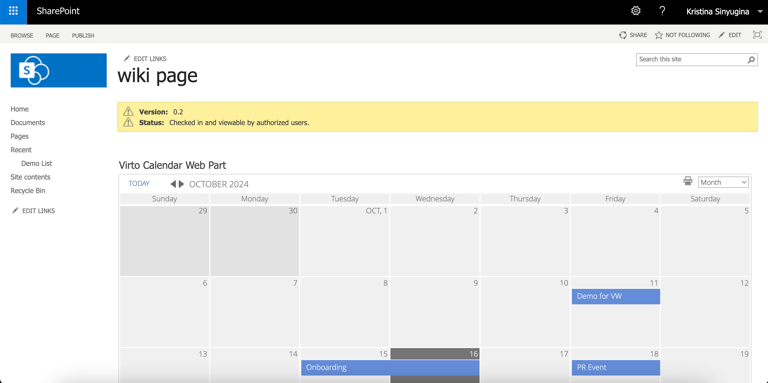Select calendar day 16
This screenshot has height=383, width=768.
(x=435, y=366)
